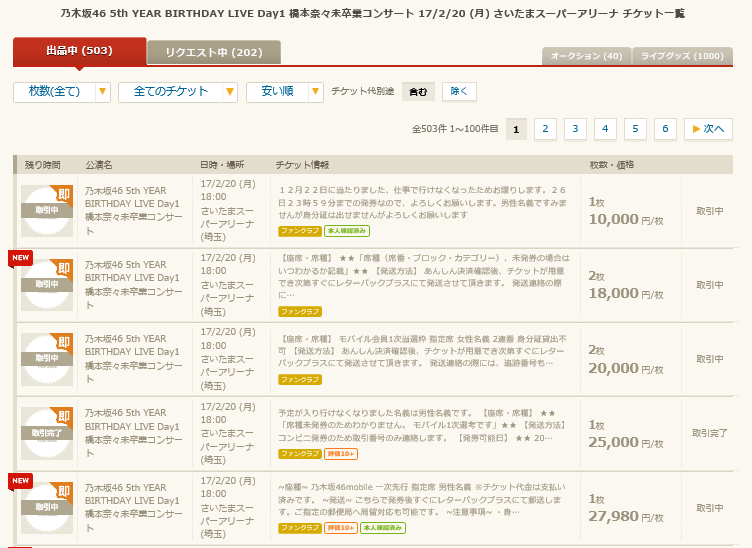Click the page heading 乃木坂46 5th YEAR チケット一覧
Viewport: 752px width, 548px height.
(x=373, y=13)
